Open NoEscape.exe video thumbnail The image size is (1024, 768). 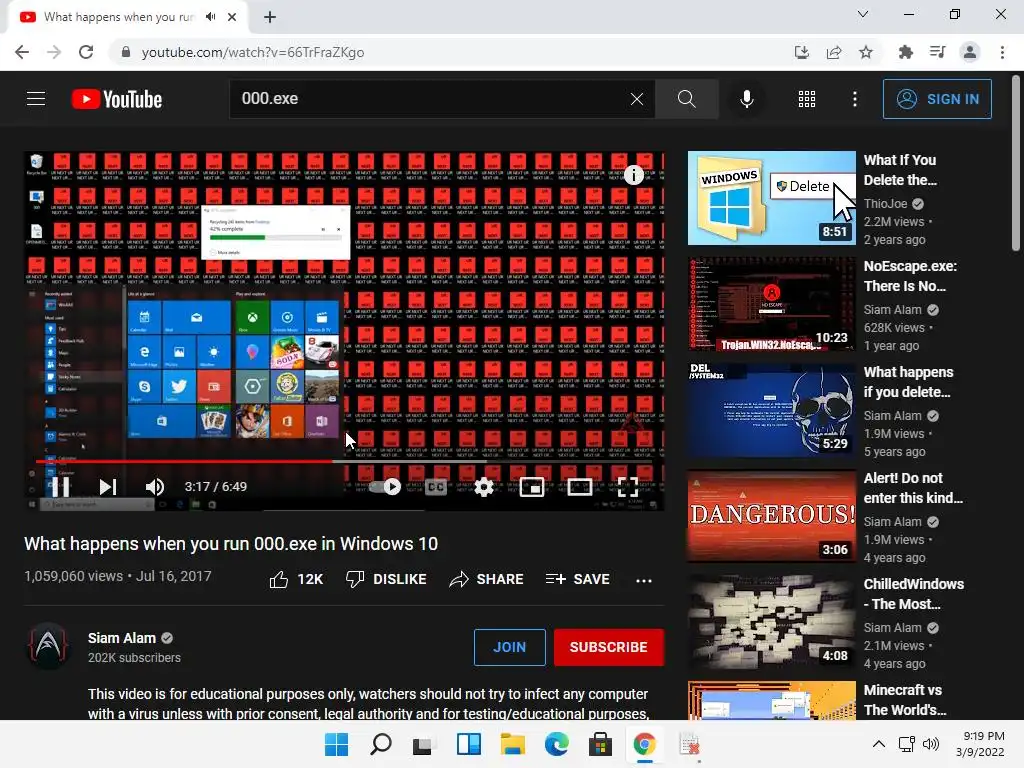[x=772, y=304]
